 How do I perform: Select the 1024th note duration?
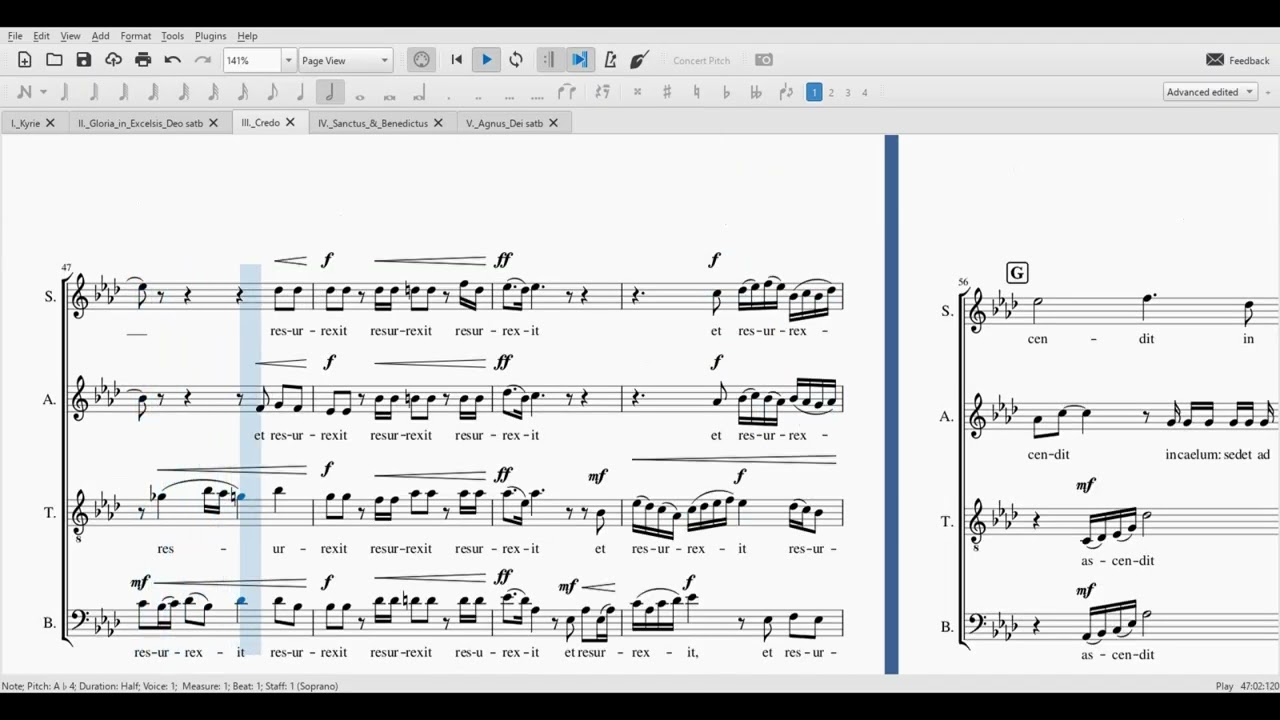64,92
